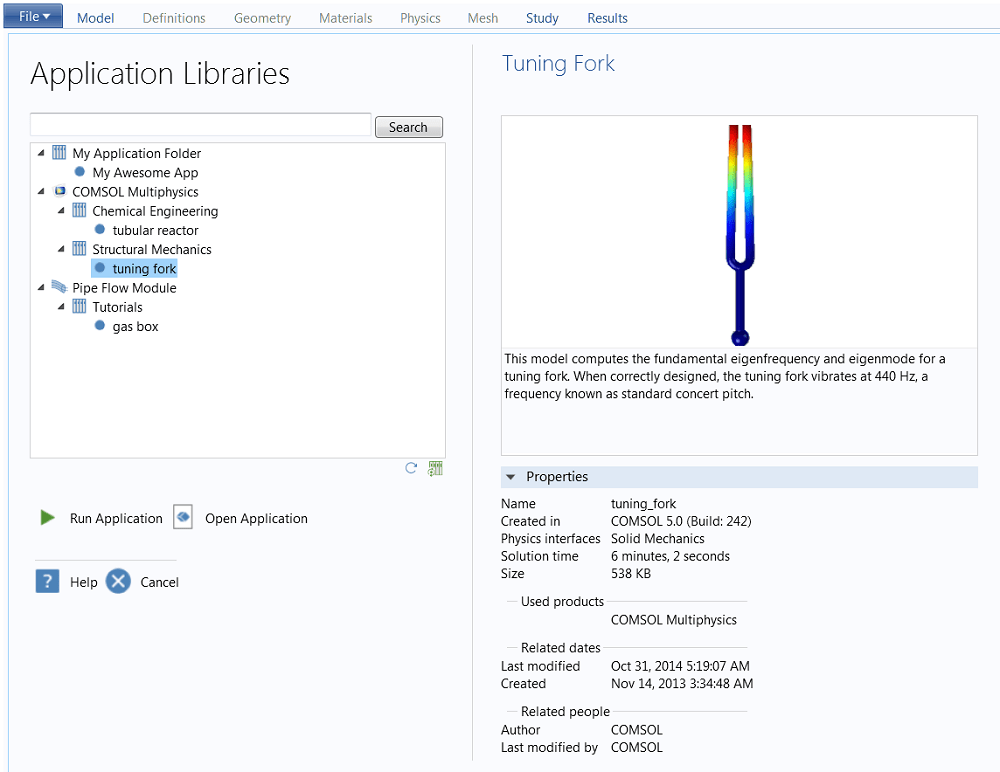This screenshot has width=1000, height=772.
Task: Collapse the Pipe Flow Module node
Action: pyautogui.click(x=41, y=287)
